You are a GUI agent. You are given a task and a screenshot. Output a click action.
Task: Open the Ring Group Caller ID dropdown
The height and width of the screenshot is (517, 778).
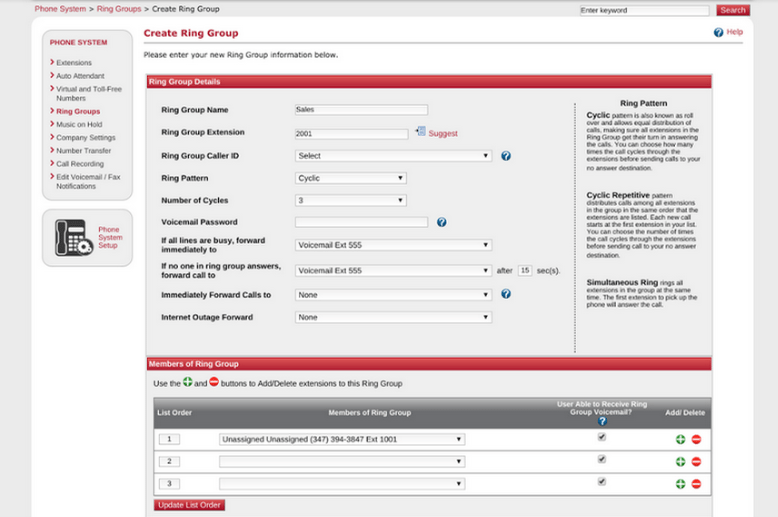tap(393, 156)
